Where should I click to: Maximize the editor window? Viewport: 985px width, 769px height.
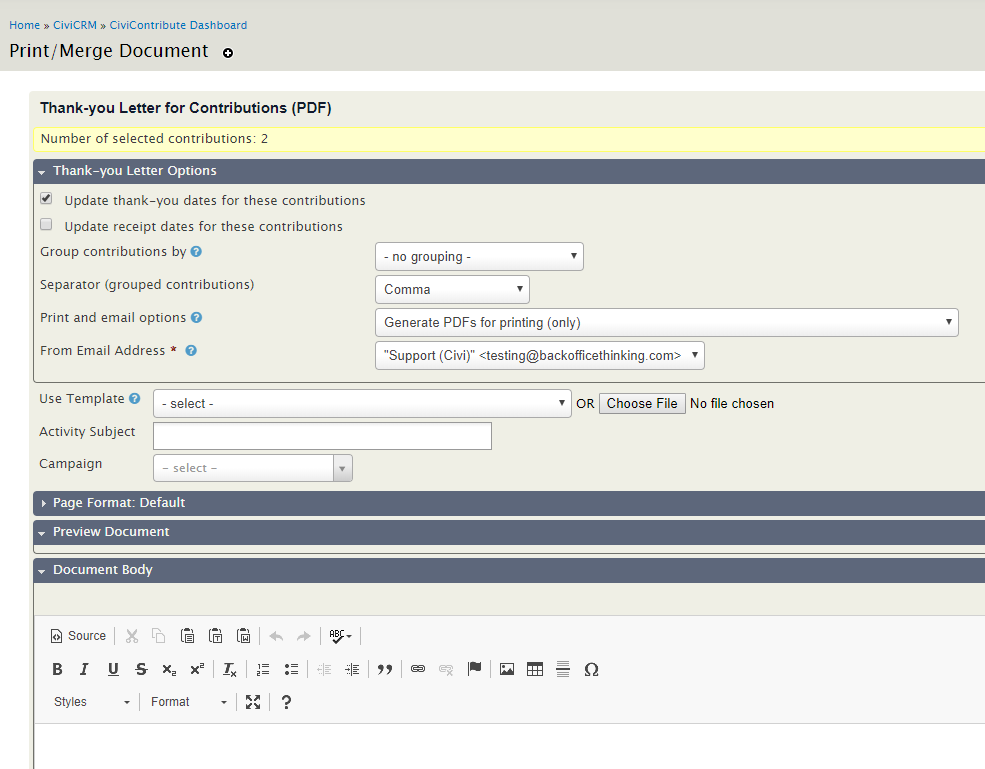[x=253, y=702]
